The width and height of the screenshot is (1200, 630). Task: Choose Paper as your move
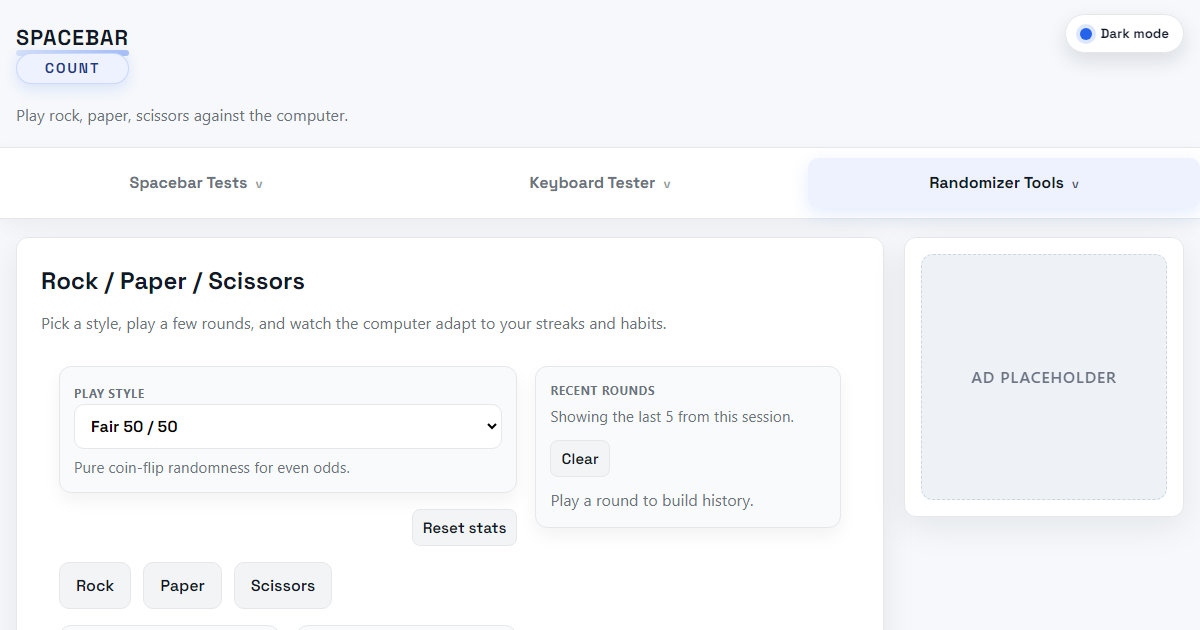click(x=182, y=586)
